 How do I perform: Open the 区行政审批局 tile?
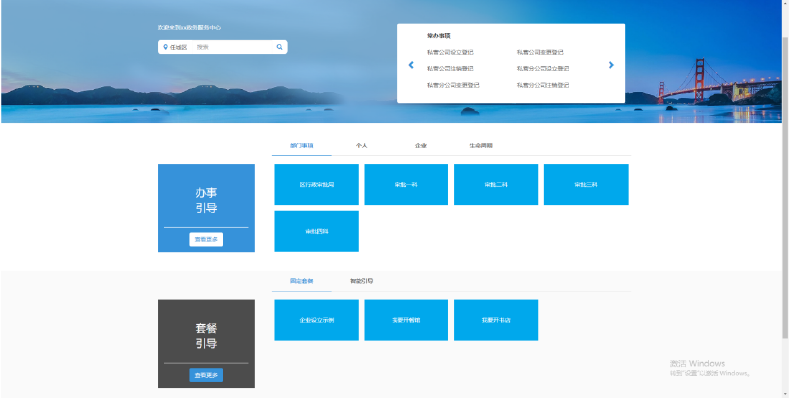point(317,185)
